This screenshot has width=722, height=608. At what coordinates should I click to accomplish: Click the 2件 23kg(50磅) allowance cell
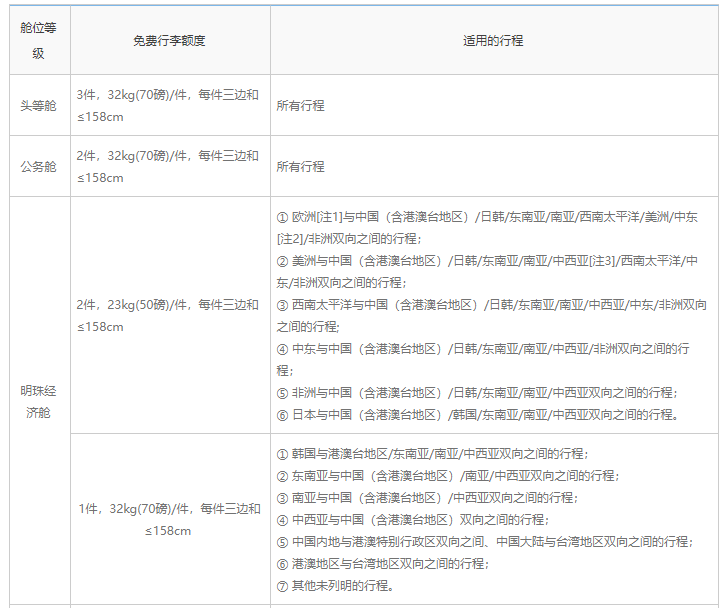pos(168,315)
